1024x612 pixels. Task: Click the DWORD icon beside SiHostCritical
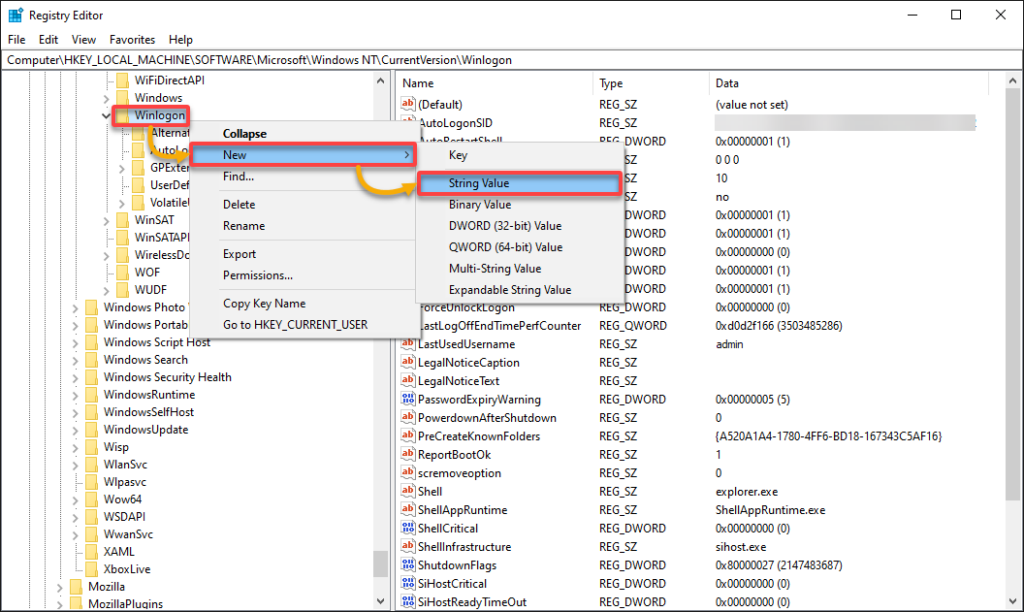[408, 583]
